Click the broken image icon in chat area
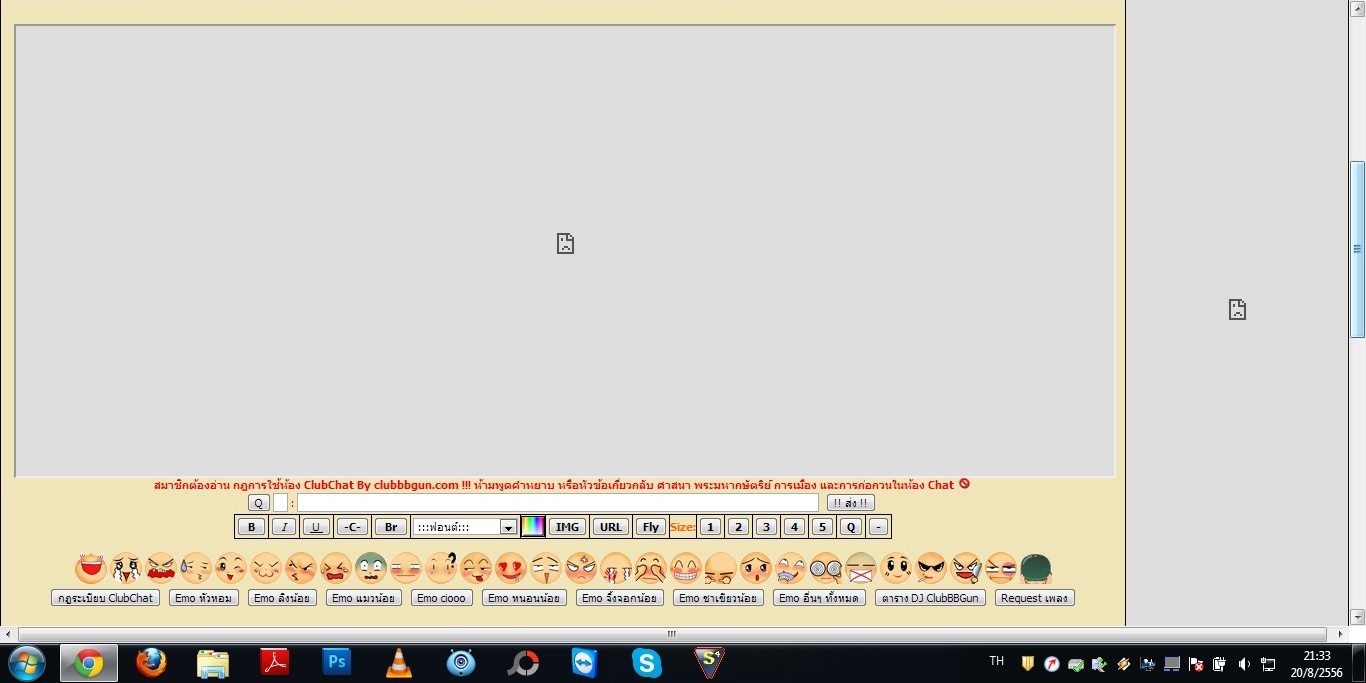 point(565,243)
